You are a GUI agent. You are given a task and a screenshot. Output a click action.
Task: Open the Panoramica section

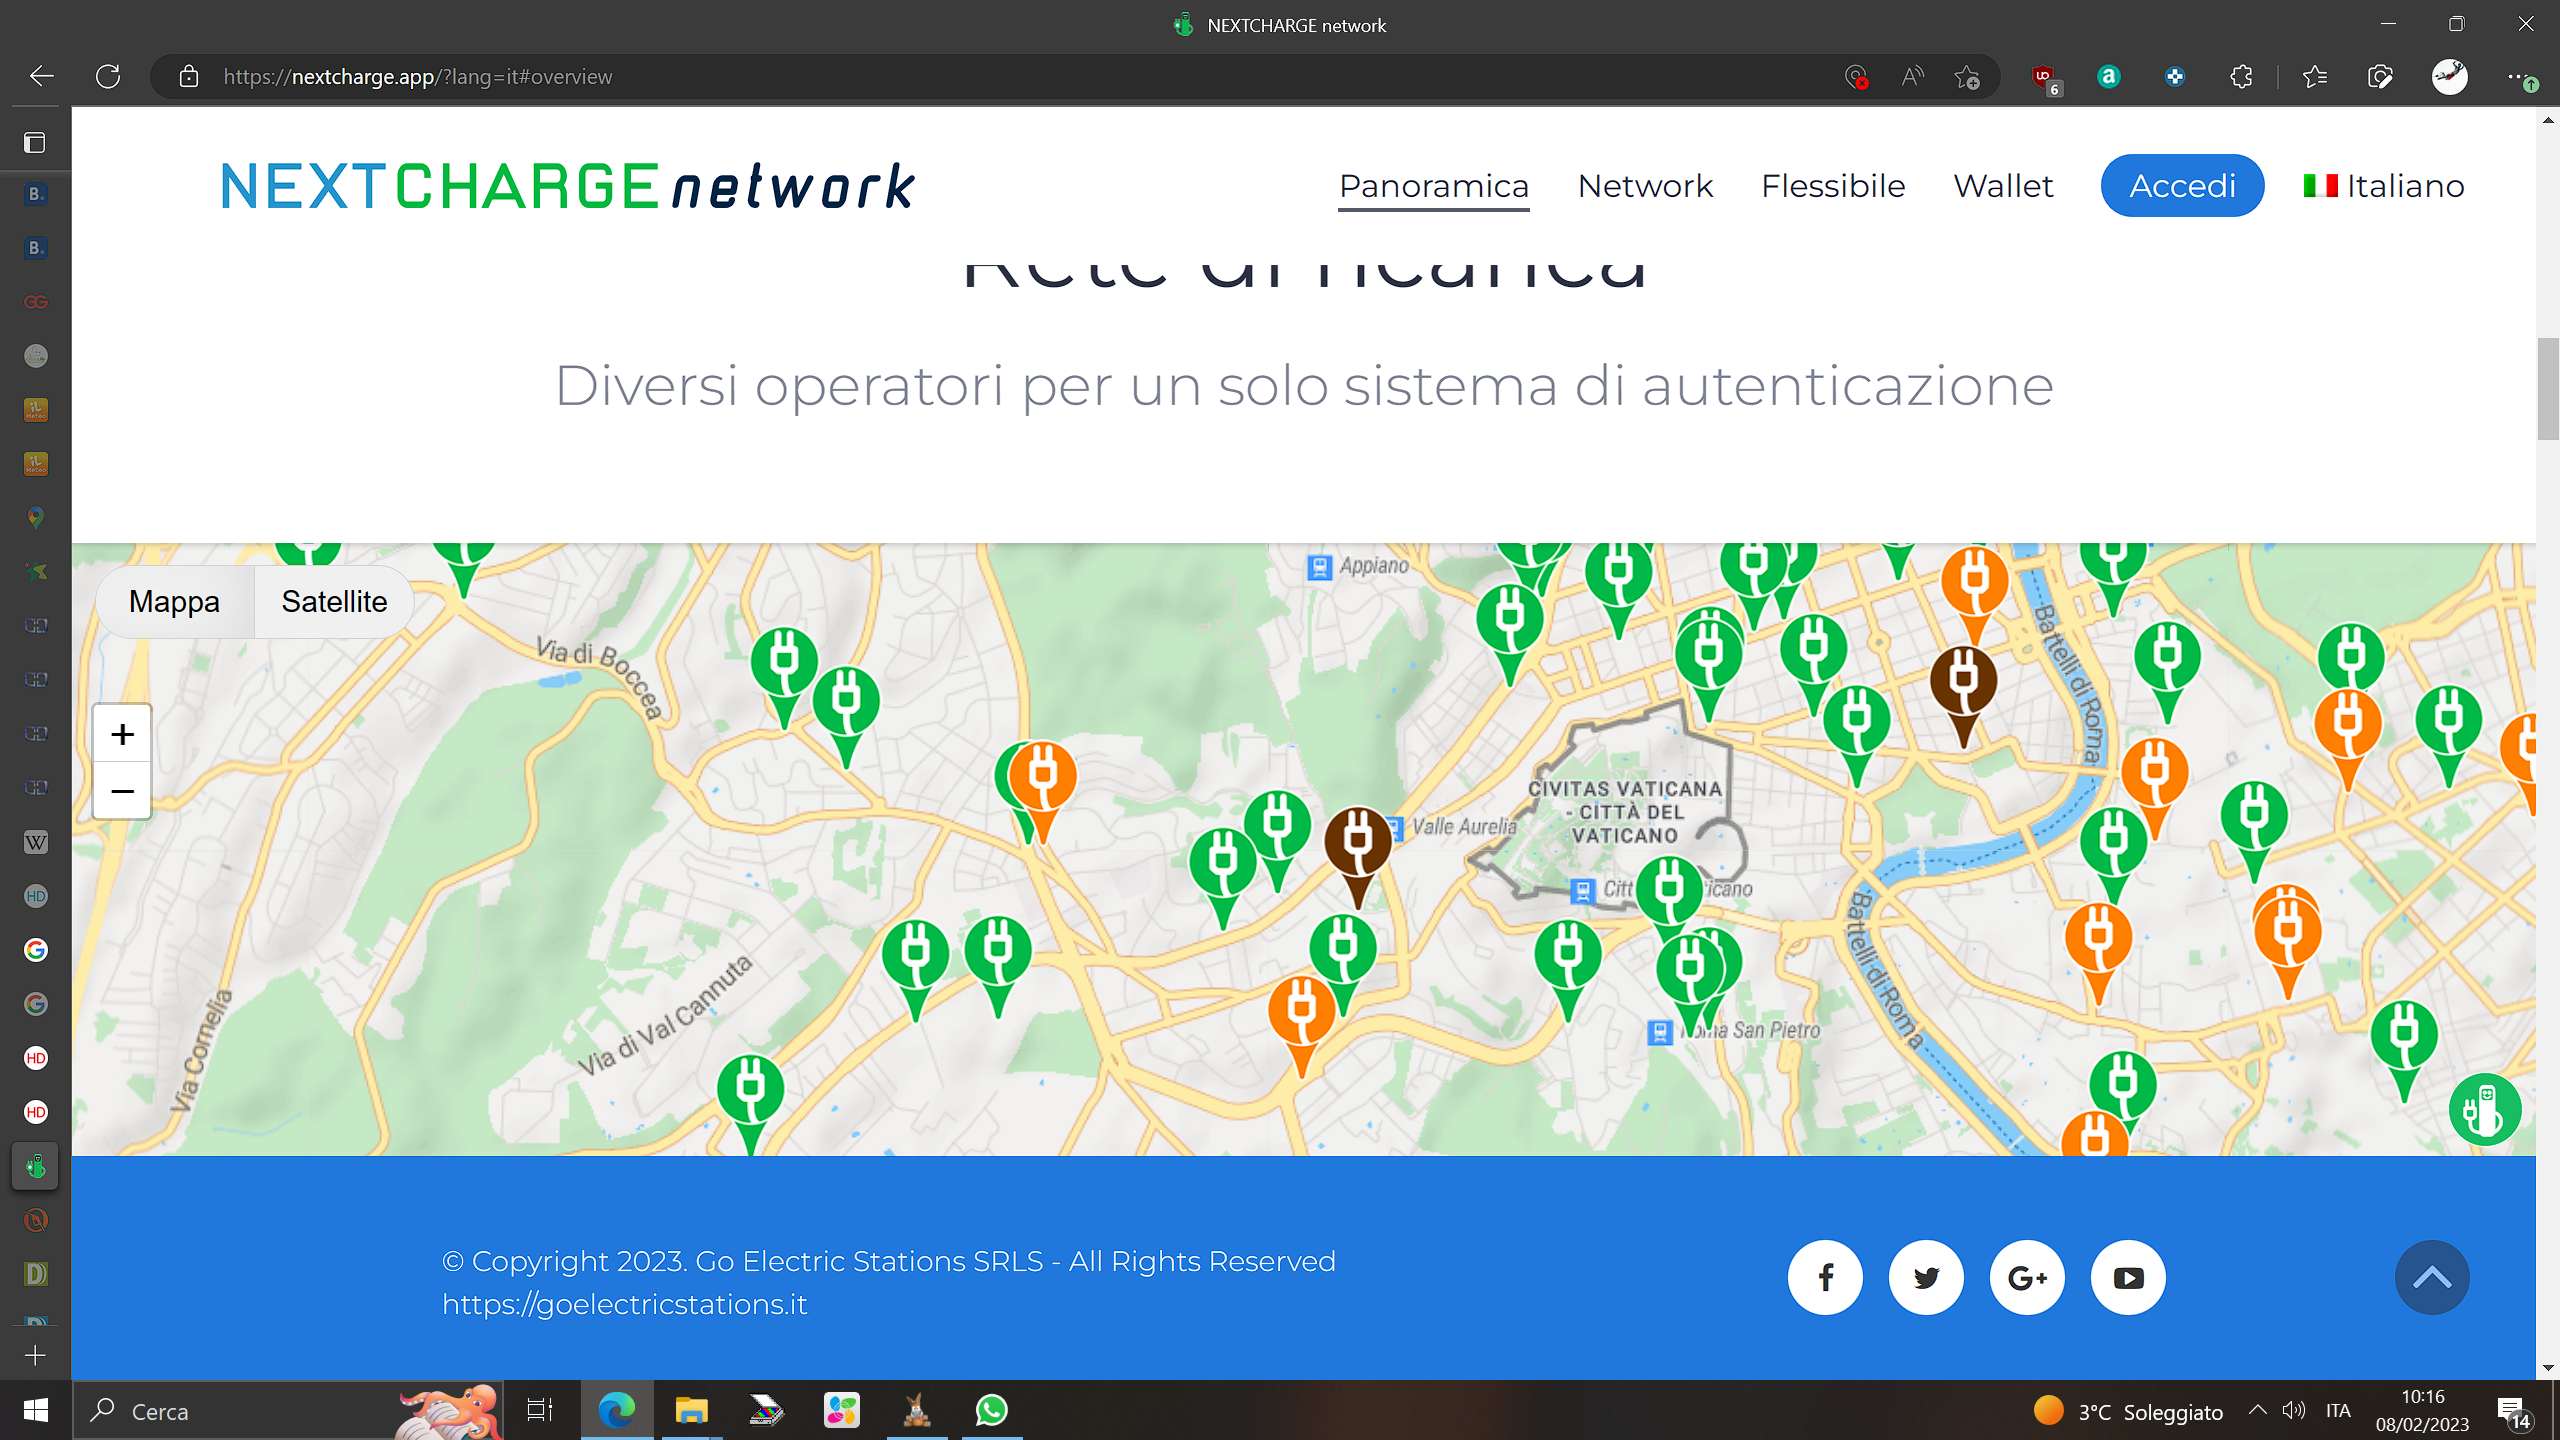click(x=1434, y=186)
